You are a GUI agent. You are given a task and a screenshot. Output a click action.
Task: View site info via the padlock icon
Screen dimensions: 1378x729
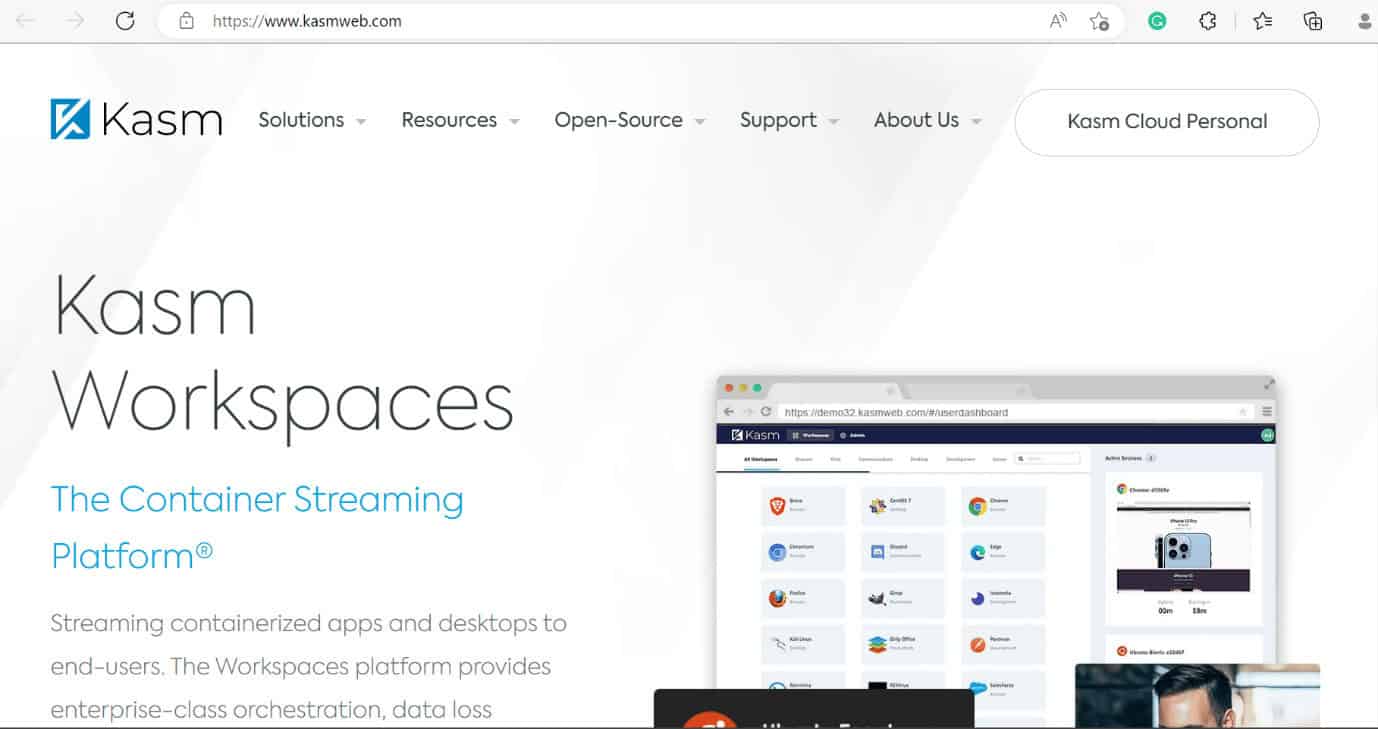coord(185,21)
